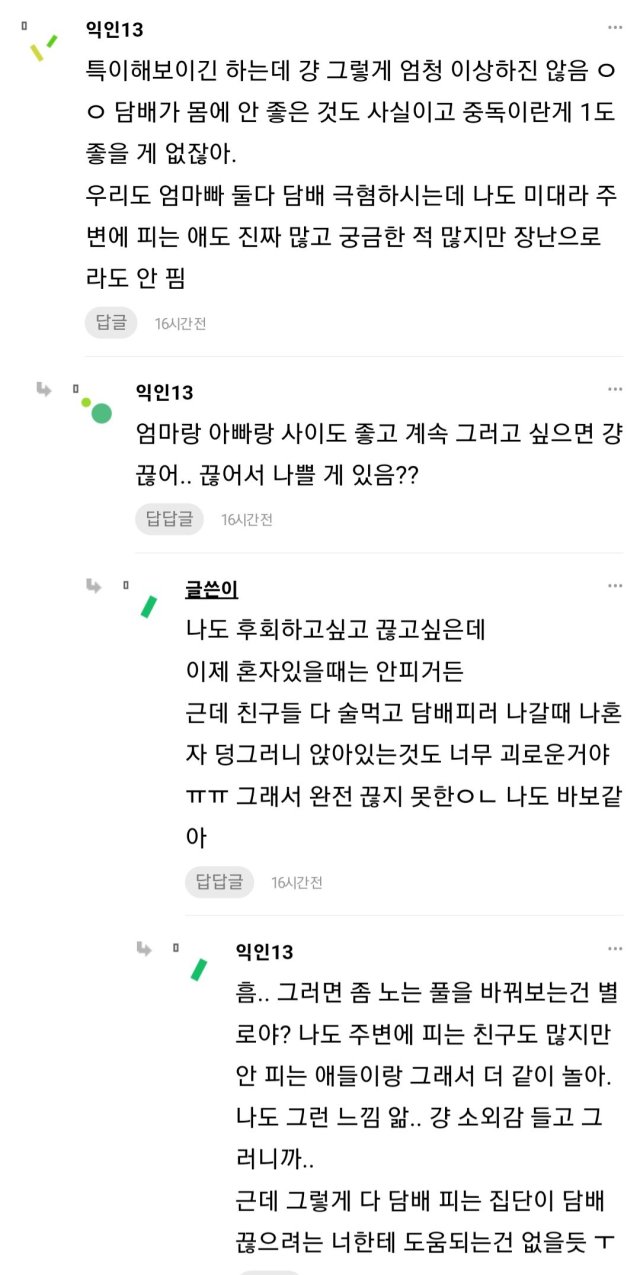Open the 익인13 username above the 흠.. 그러면 comment
Image resolution: width=640 pixels, height=1275 pixels.
click(265, 951)
